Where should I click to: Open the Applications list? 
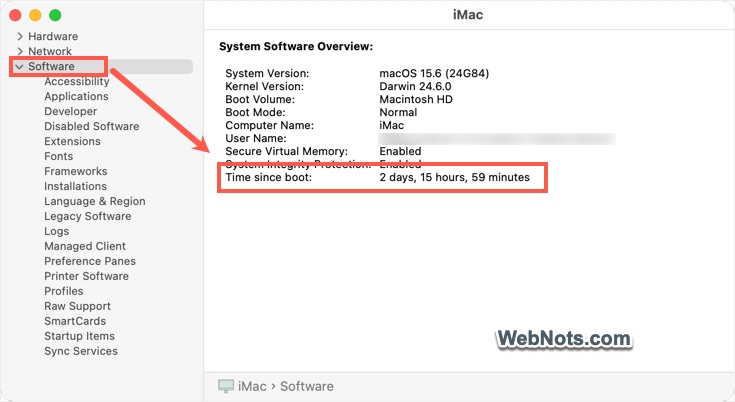coord(76,96)
